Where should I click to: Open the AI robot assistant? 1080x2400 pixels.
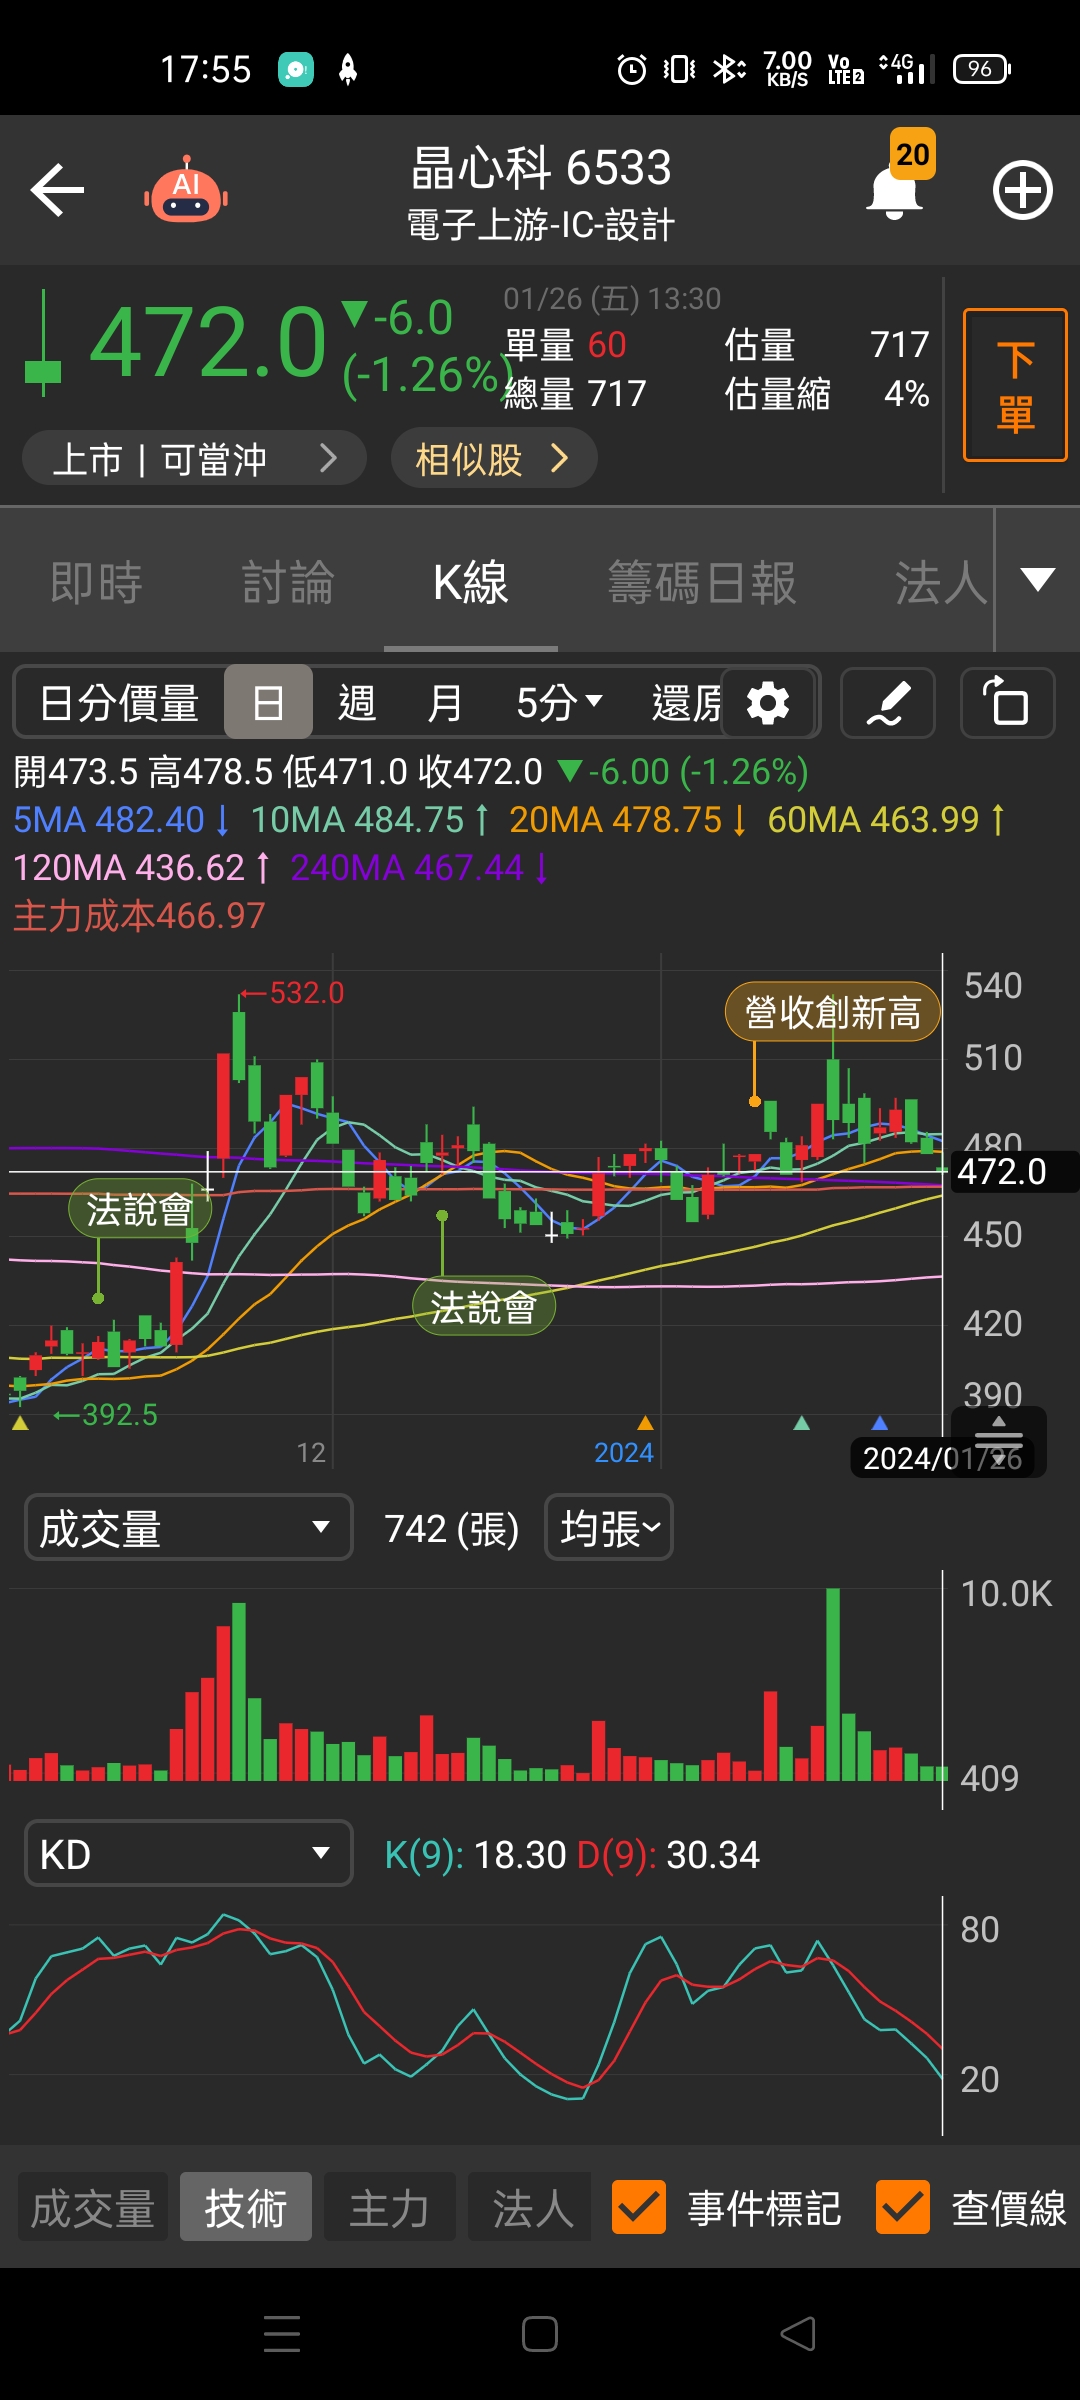[x=186, y=190]
